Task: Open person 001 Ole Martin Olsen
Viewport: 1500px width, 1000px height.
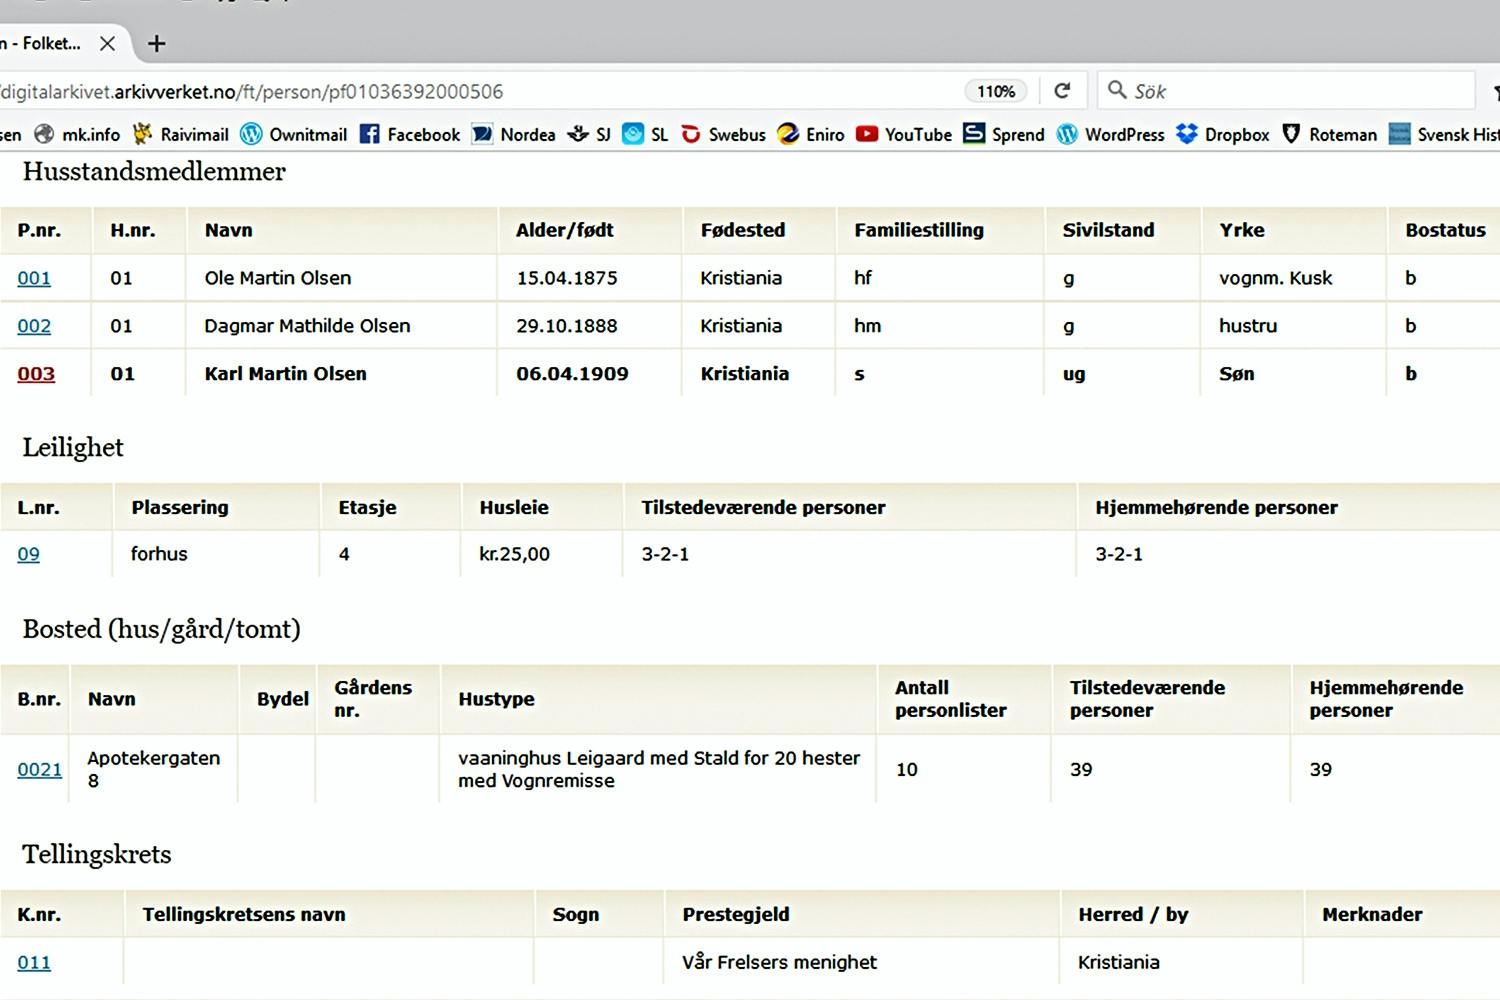Action: pyautogui.click(x=34, y=278)
